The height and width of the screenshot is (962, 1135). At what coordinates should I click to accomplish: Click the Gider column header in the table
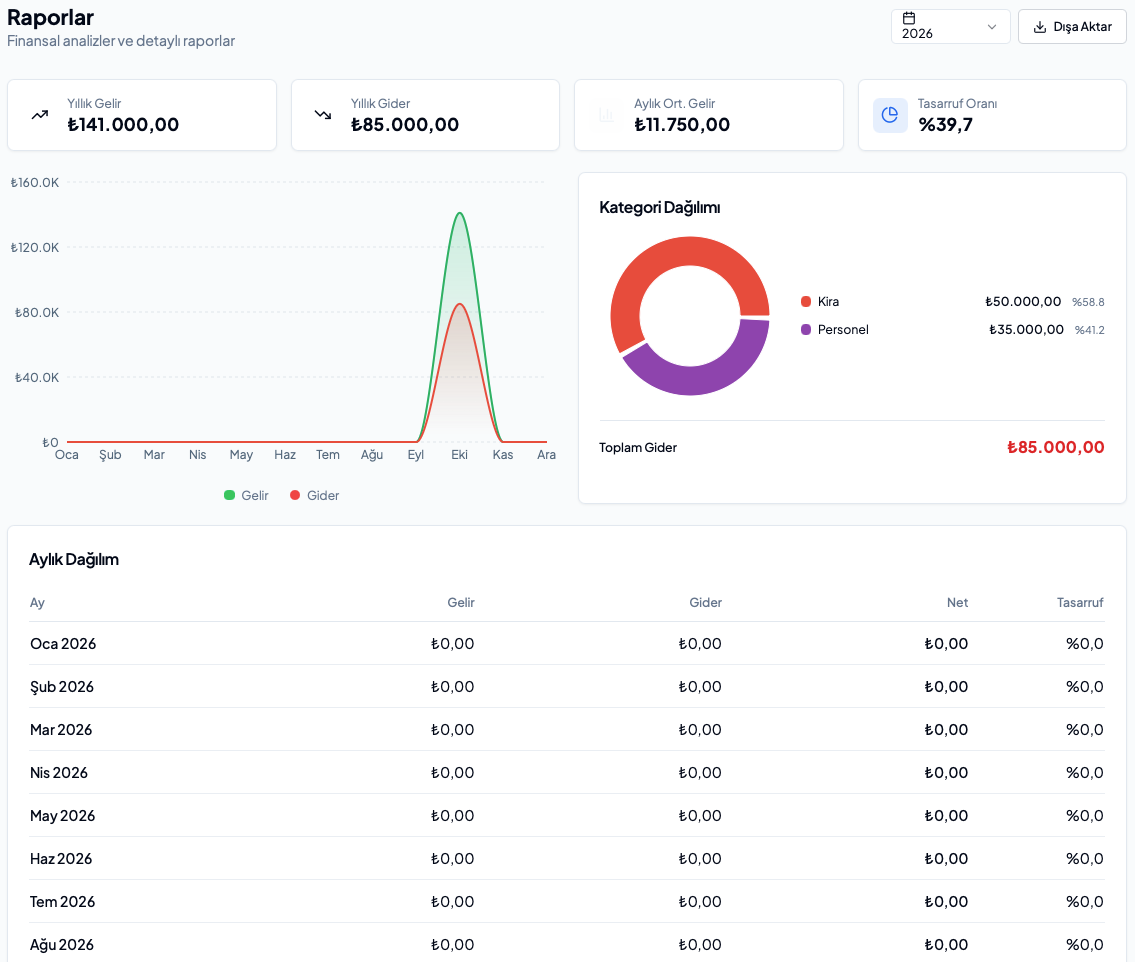click(x=705, y=603)
